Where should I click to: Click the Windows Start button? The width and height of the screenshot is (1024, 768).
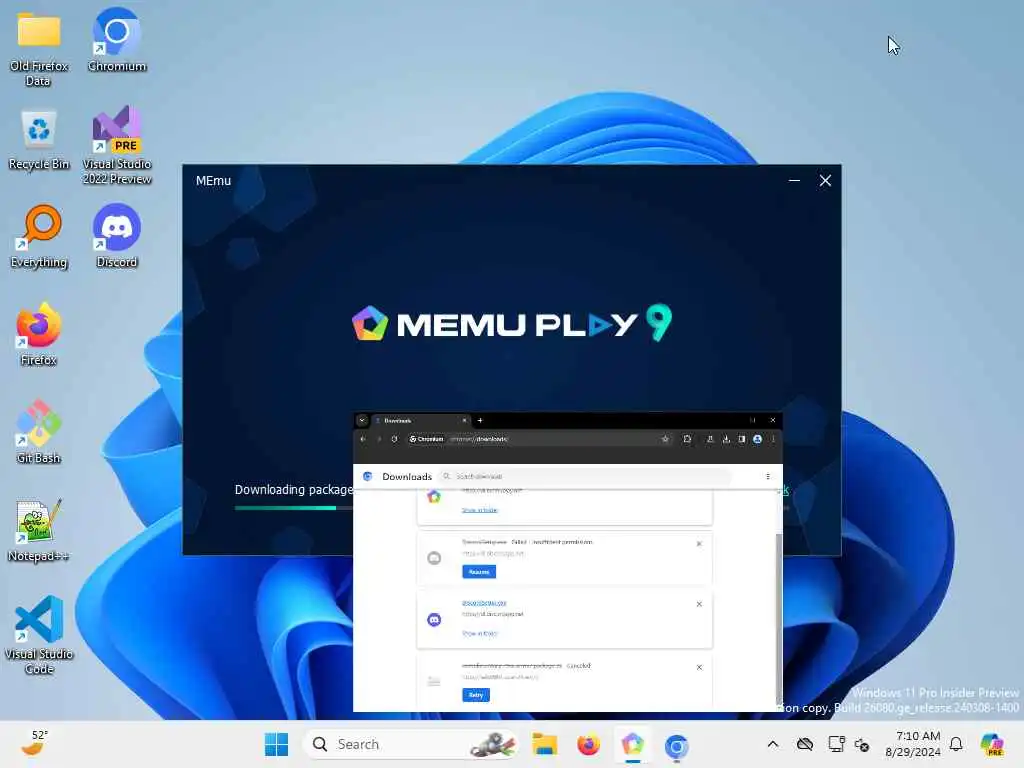coord(276,744)
